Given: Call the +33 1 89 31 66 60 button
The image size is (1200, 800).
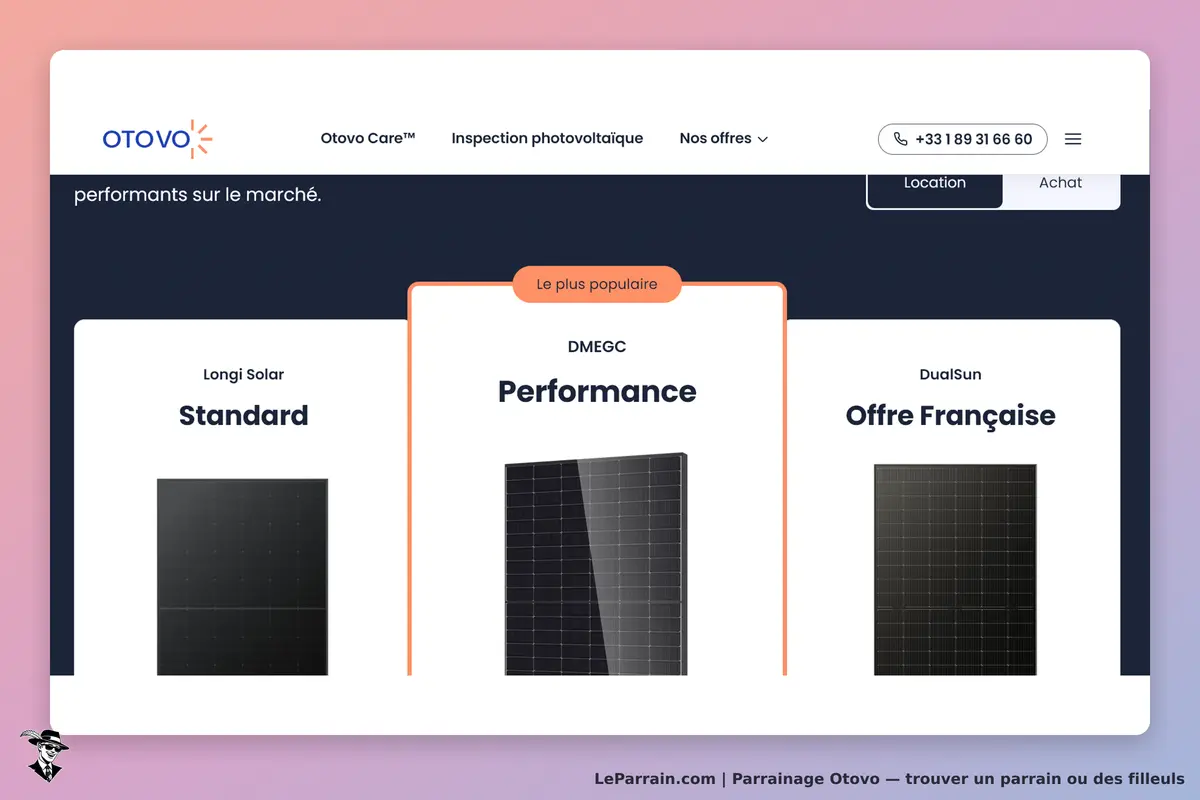Looking at the screenshot, I should point(962,139).
